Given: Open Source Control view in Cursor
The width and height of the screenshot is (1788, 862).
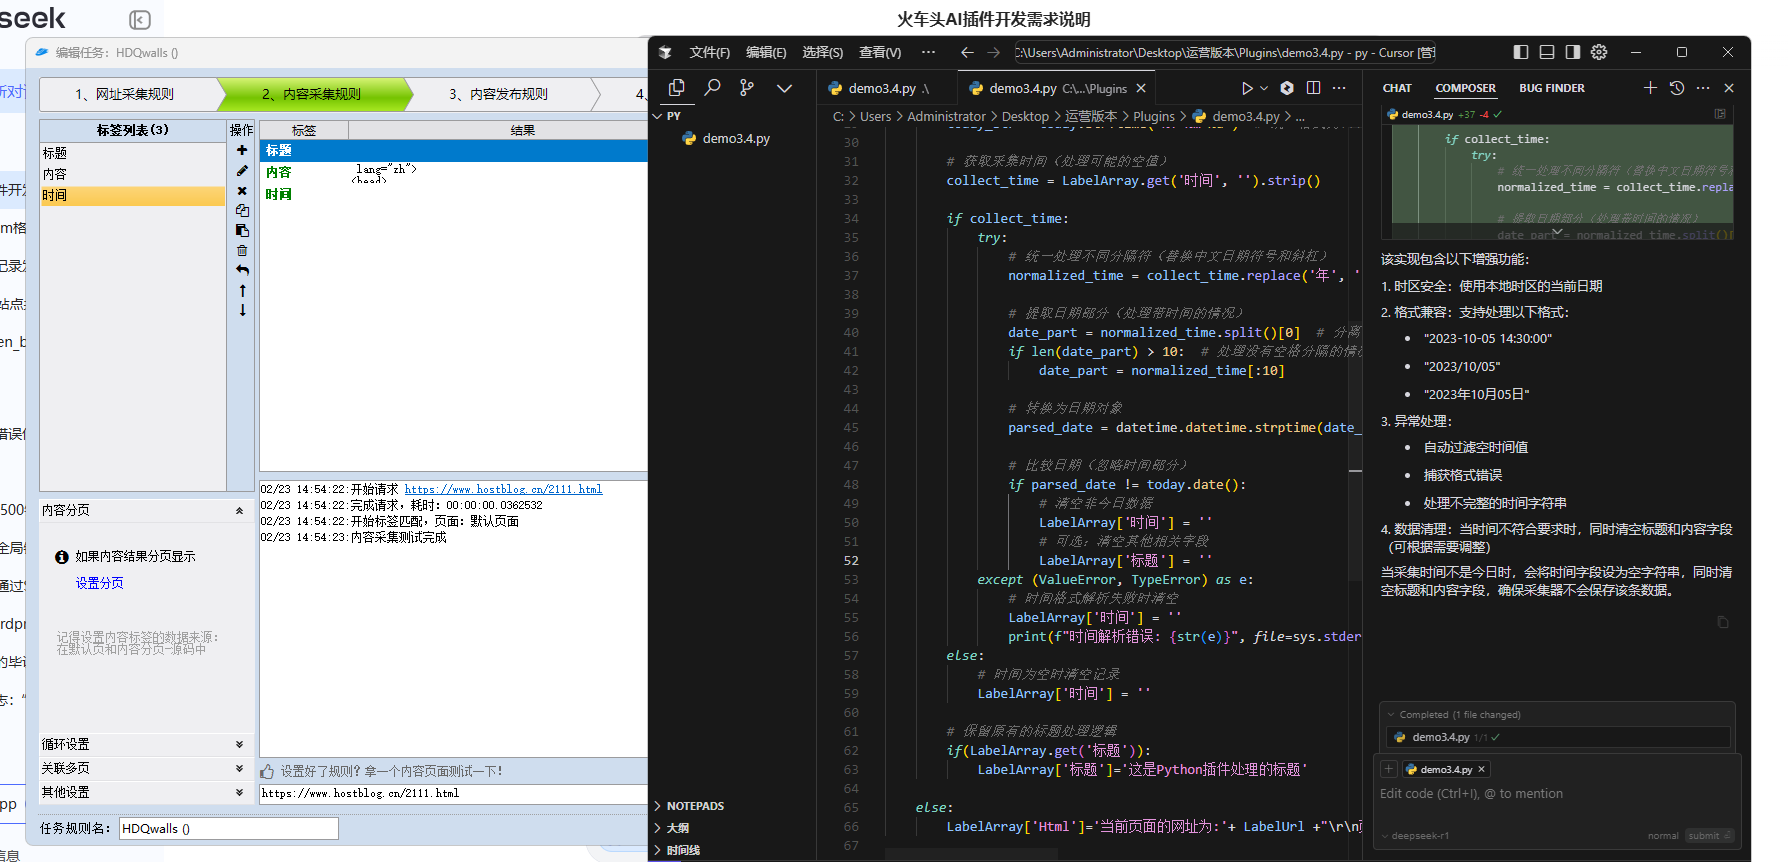Looking at the screenshot, I should point(747,88).
